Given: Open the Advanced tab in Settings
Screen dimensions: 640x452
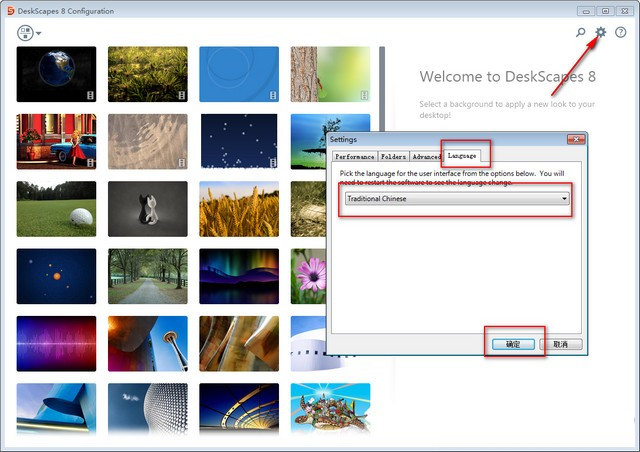Looking at the screenshot, I should pos(426,157).
